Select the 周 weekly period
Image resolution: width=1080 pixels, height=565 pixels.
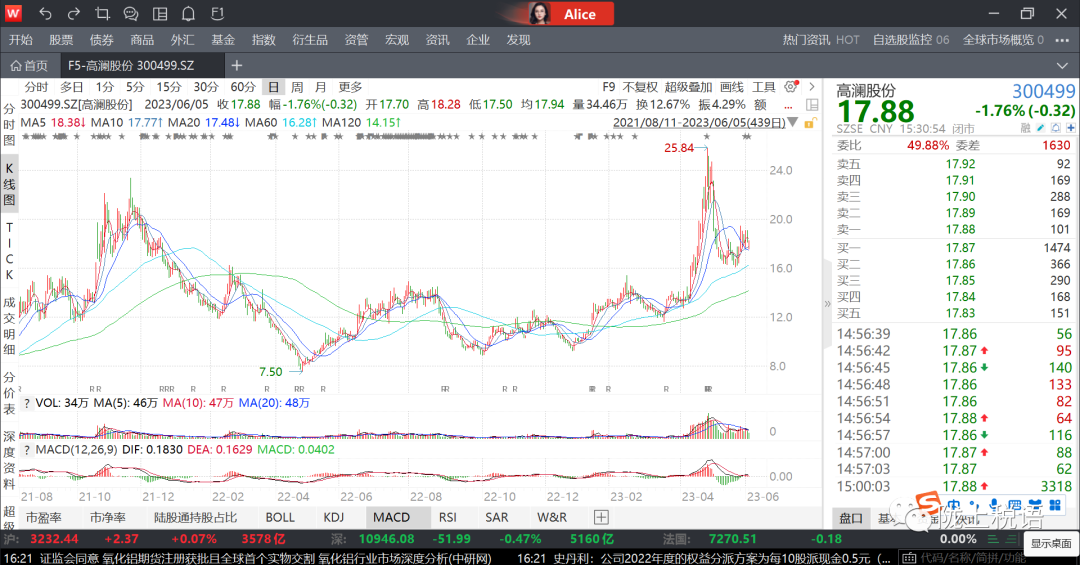click(x=297, y=87)
